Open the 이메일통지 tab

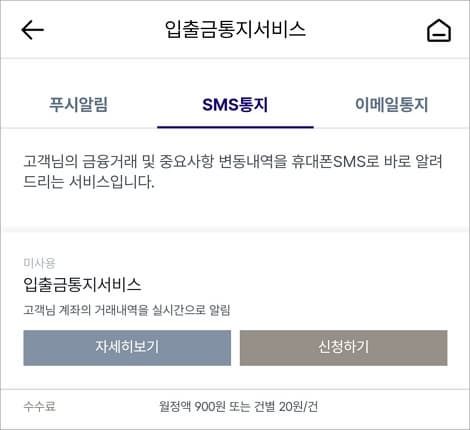tap(391, 104)
